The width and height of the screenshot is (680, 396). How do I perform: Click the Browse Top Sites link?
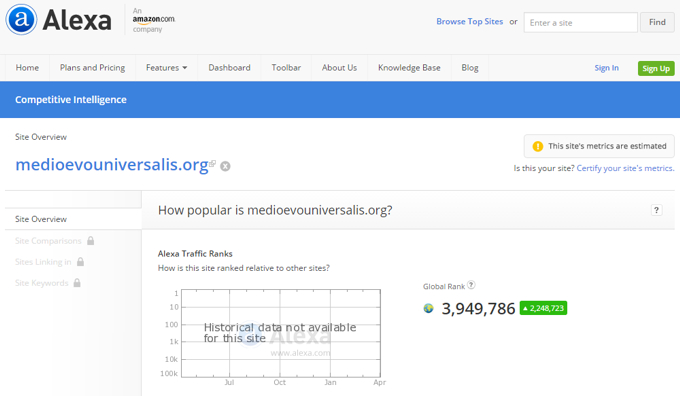(470, 21)
